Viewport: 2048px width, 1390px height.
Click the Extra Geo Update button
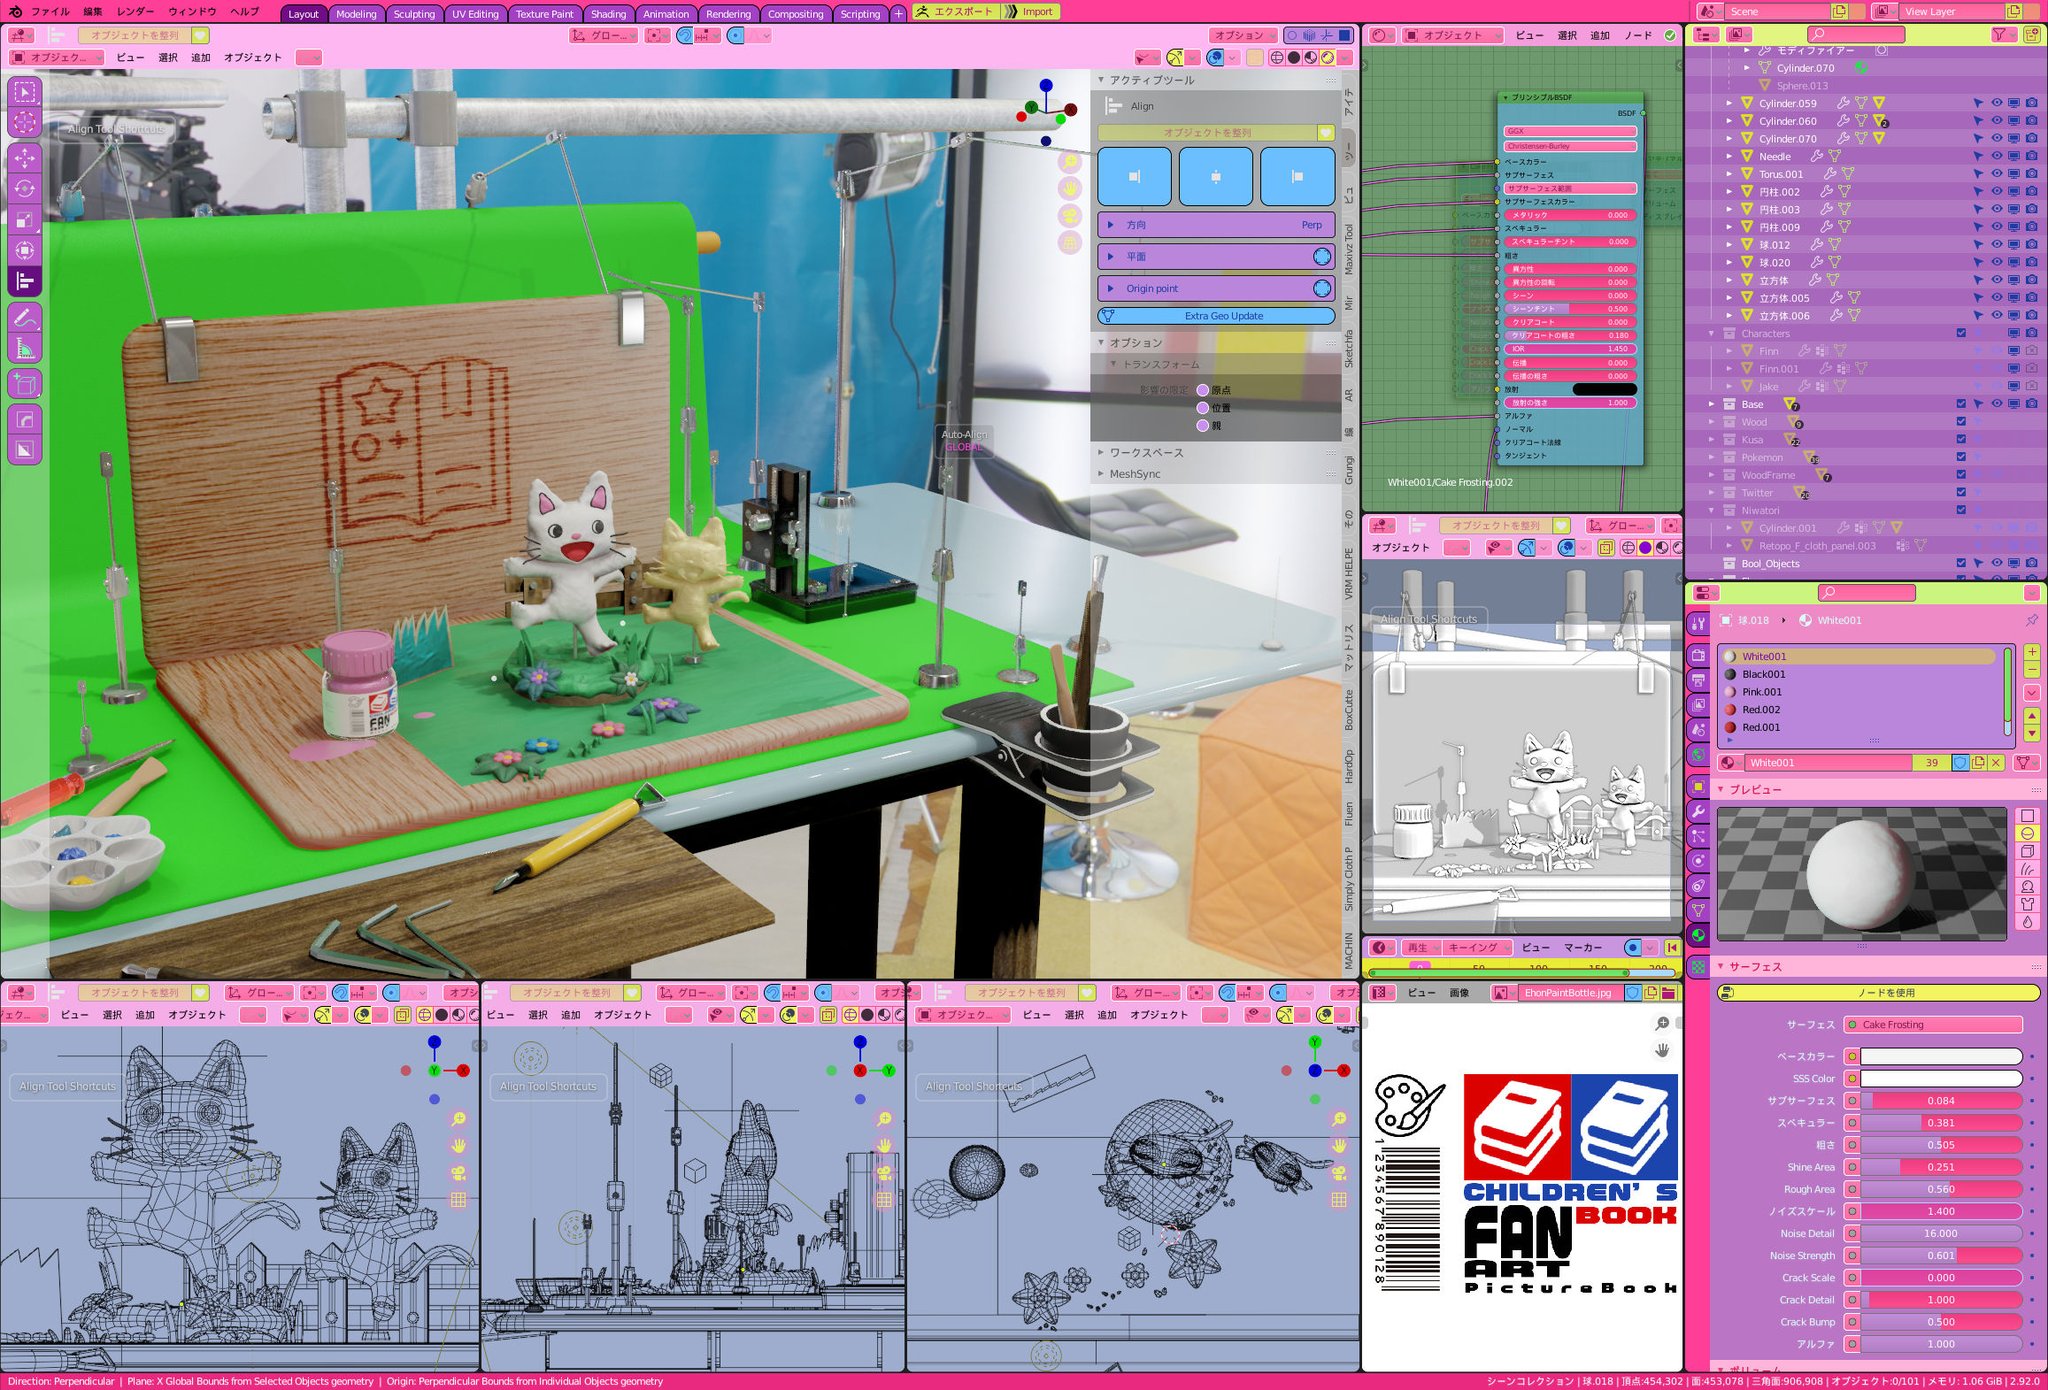click(x=1222, y=316)
